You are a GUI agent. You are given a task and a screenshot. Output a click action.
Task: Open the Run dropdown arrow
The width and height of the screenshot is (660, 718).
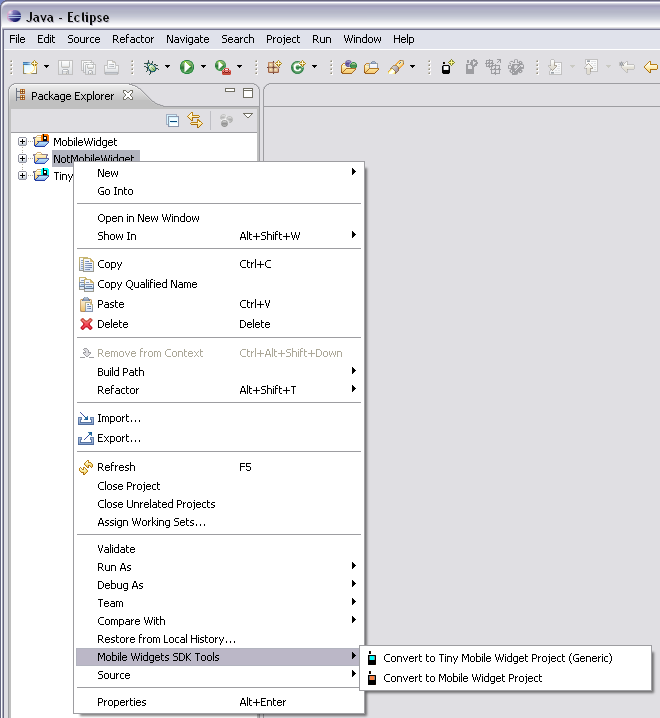pyautogui.click(x=203, y=67)
